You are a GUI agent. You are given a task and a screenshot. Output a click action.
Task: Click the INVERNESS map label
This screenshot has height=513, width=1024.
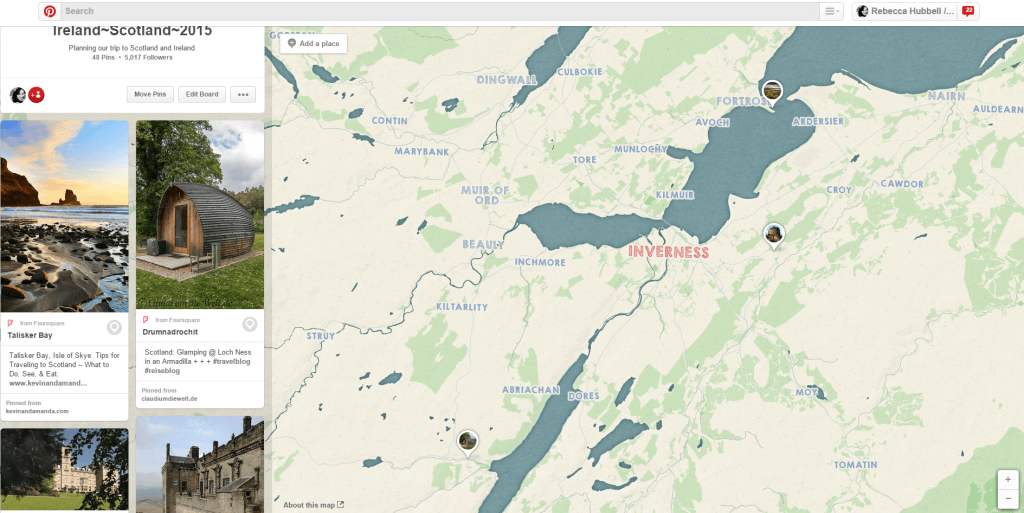point(668,252)
